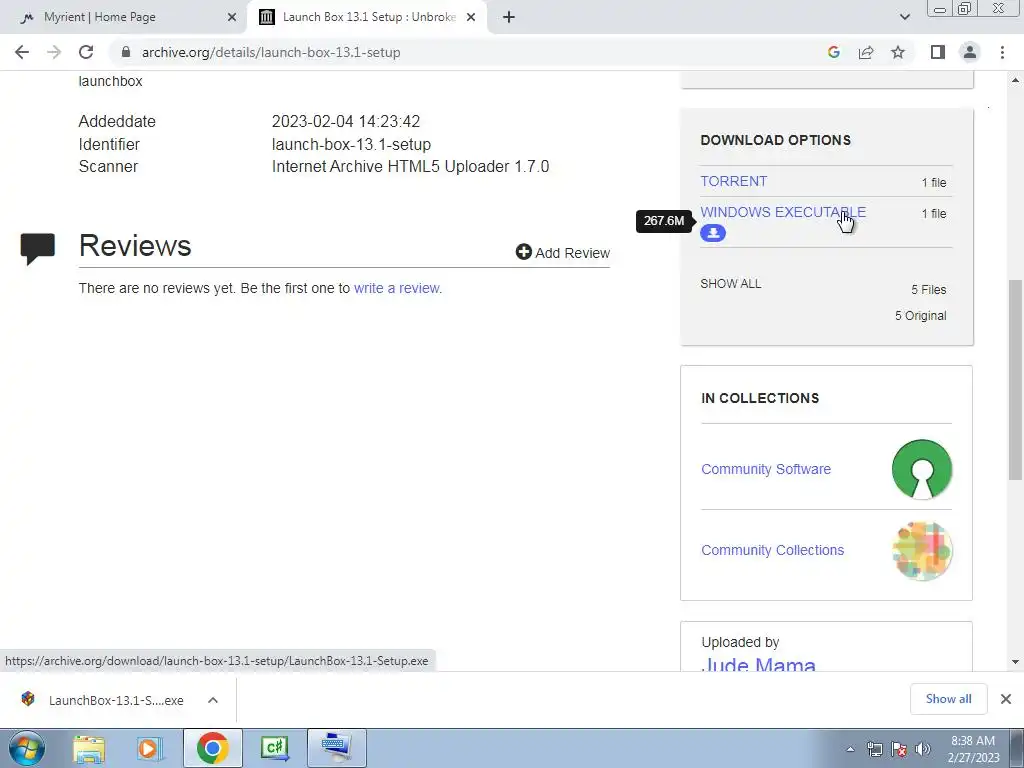Expand SHOW ALL download files
The height and width of the screenshot is (768, 1024).
[x=731, y=283]
